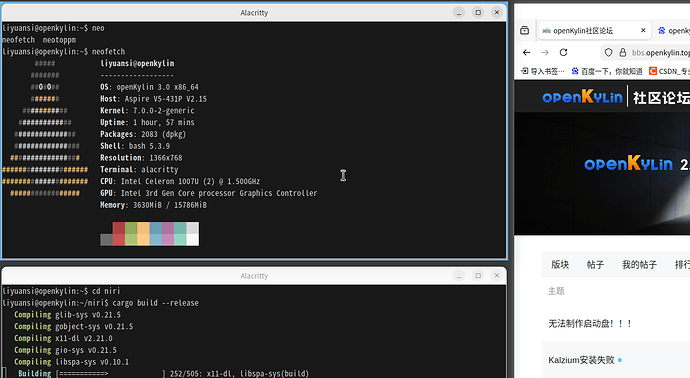Click 'Compiling glib-sys v0.21.5' line
This screenshot has width=690, height=378.
[67, 315]
